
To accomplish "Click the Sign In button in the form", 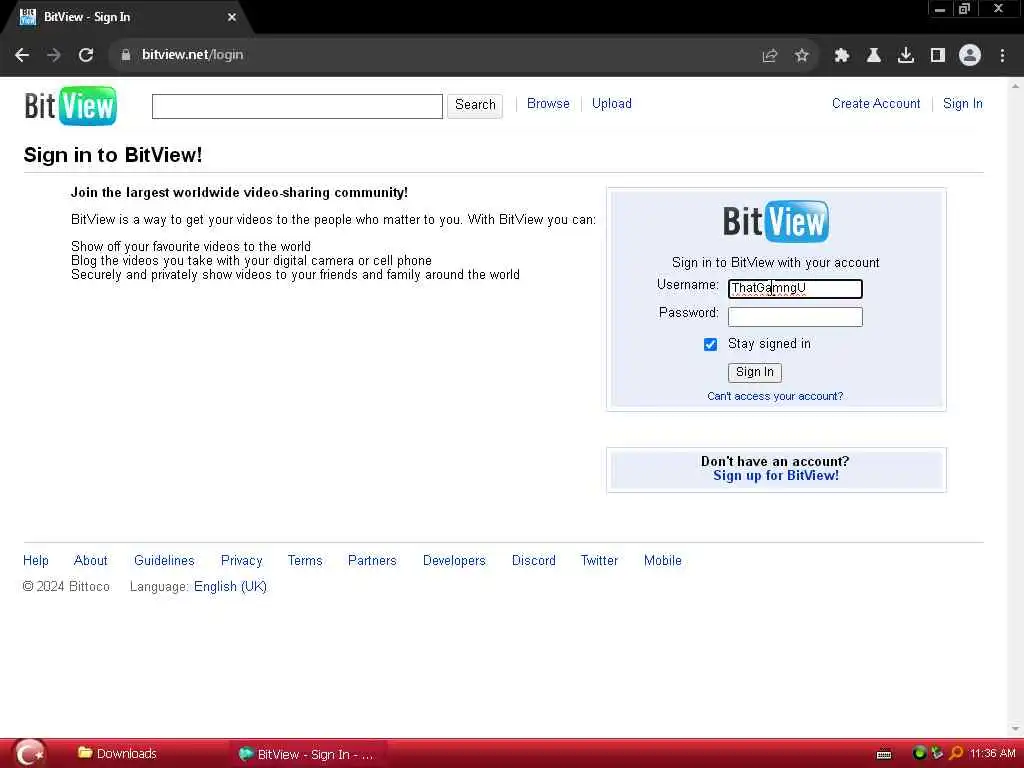I will coord(754,372).
